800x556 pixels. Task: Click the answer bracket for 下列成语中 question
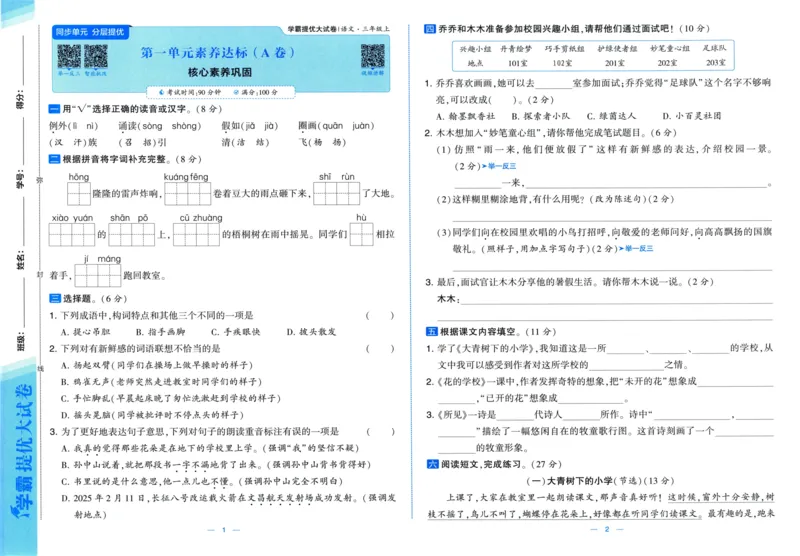pos(380,315)
